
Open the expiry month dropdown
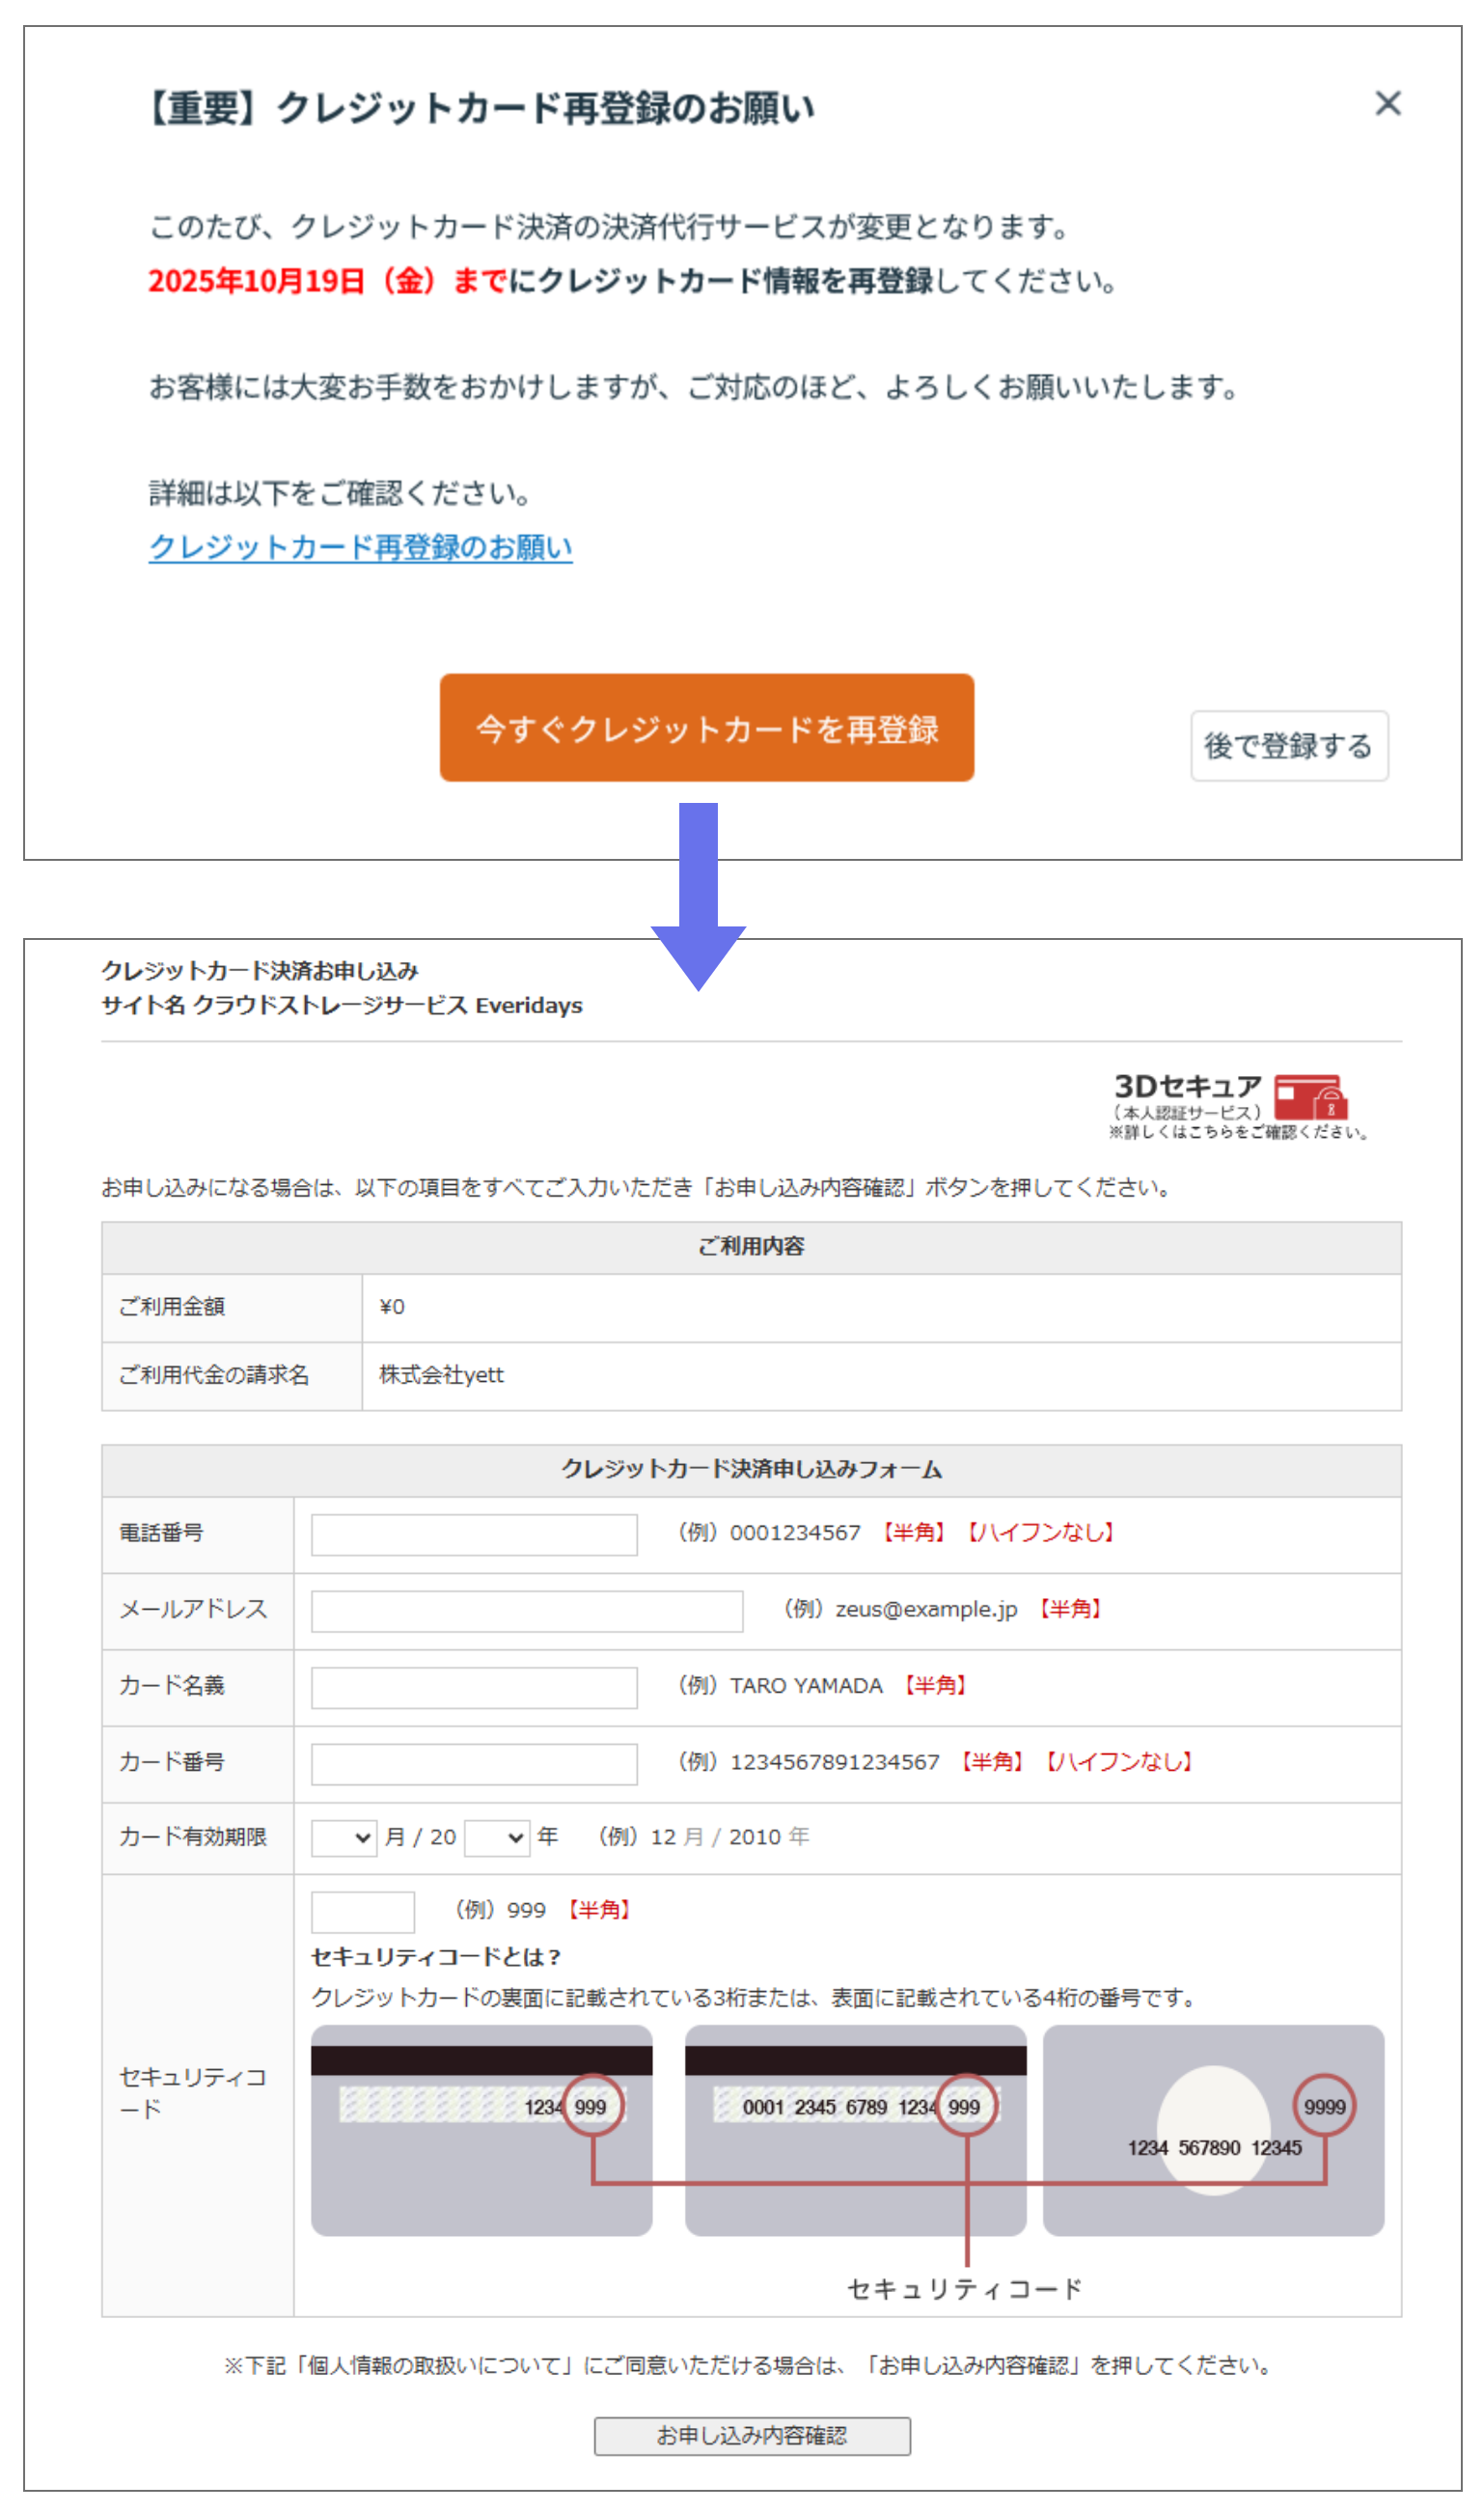[x=343, y=1838]
